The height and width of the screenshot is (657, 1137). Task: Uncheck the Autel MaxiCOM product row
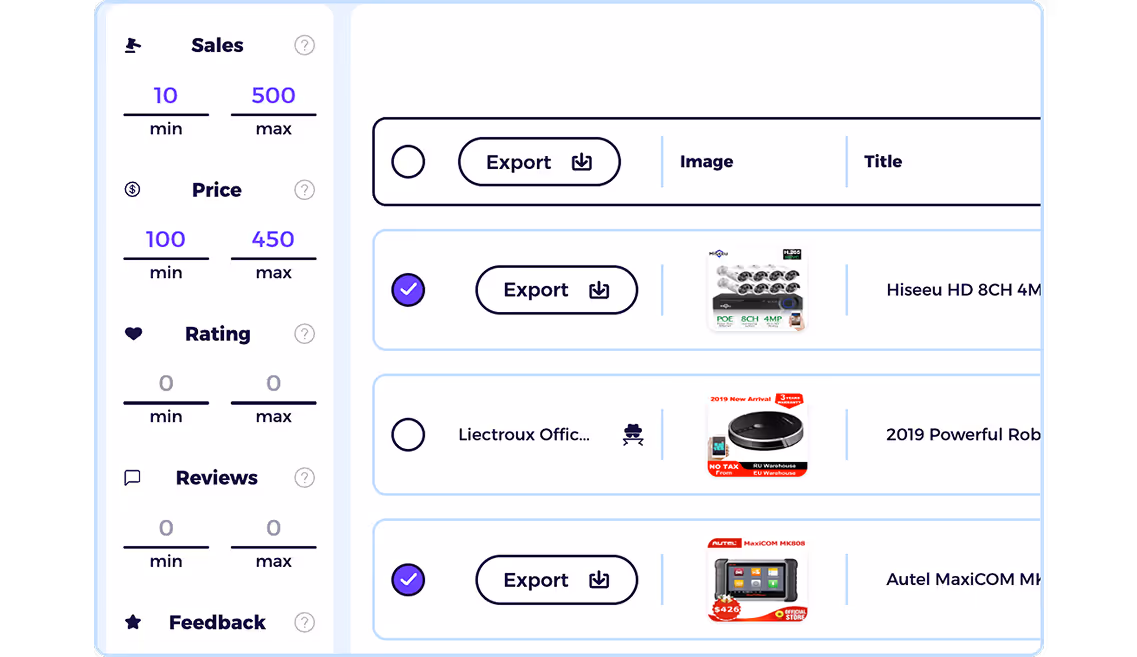click(408, 579)
